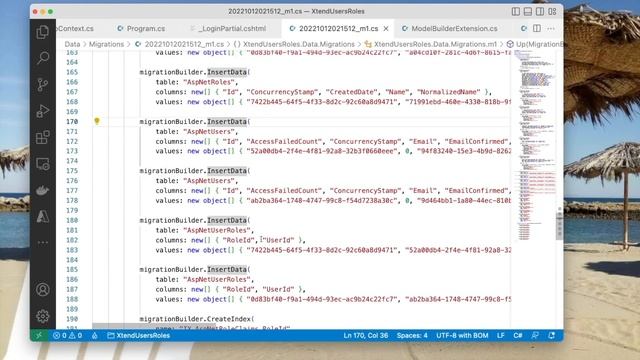Open notifications bell in the status bar
The width and height of the screenshot is (640, 360).
click(x=551, y=336)
